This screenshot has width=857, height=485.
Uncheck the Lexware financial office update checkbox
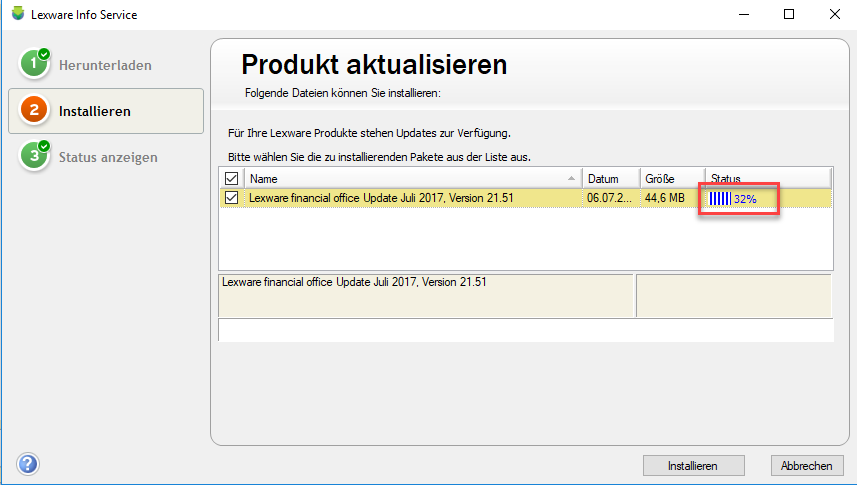[x=232, y=198]
